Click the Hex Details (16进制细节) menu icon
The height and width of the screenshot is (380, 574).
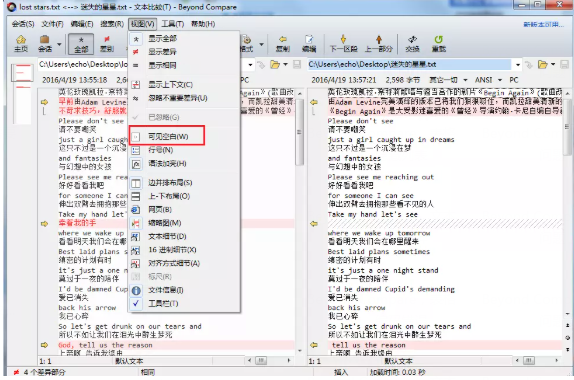click(136, 250)
